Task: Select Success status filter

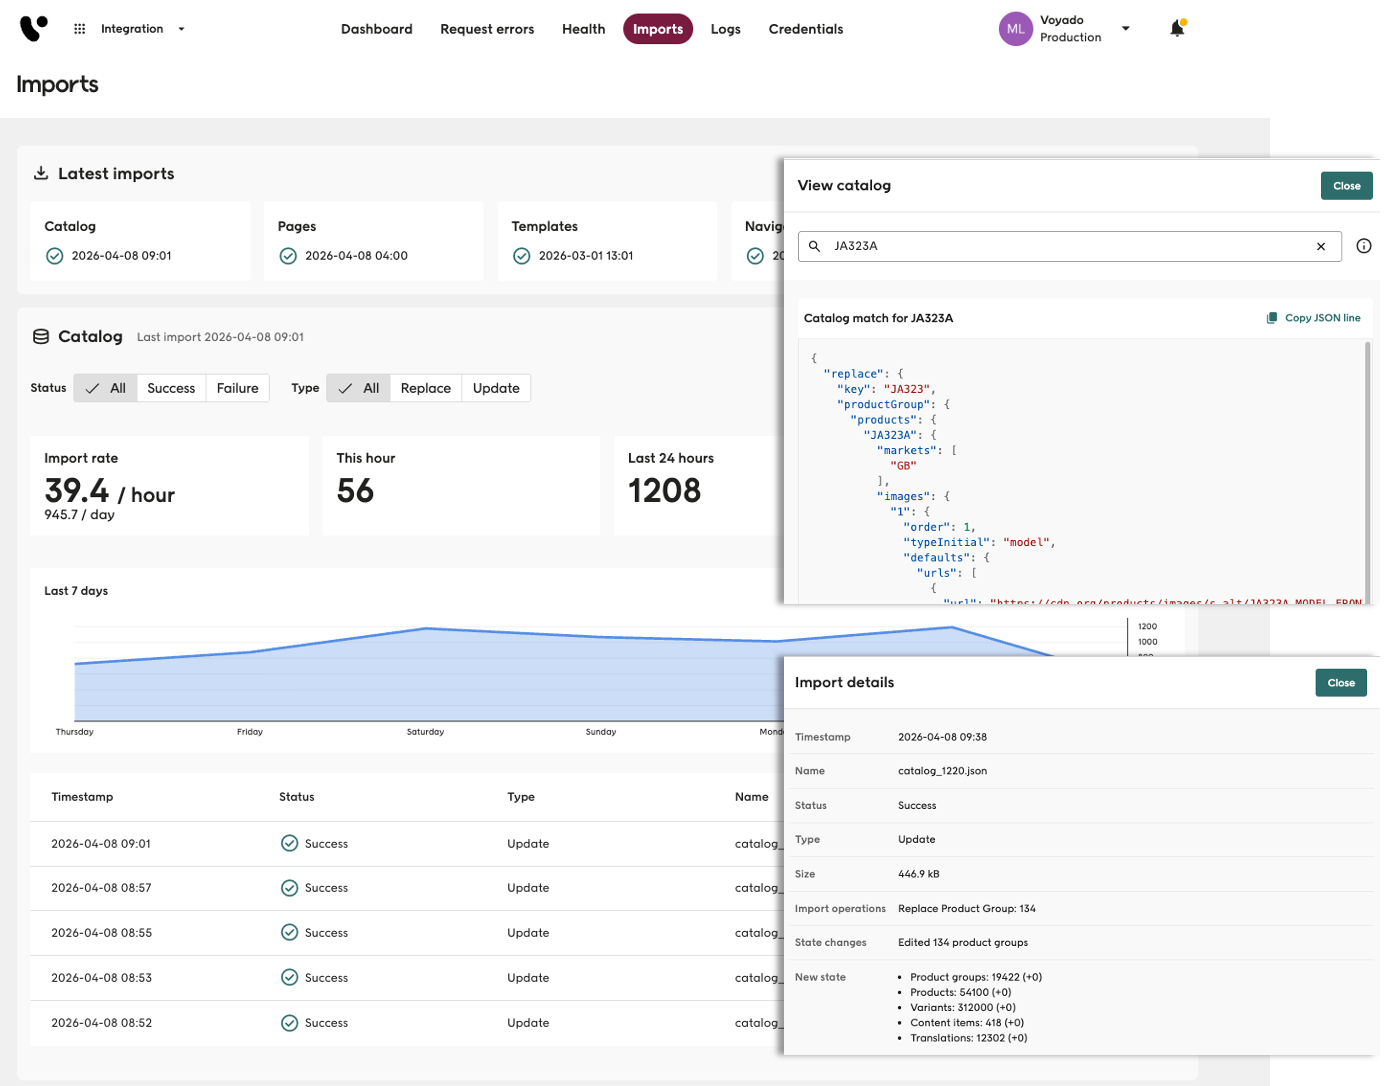Action: point(171,388)
